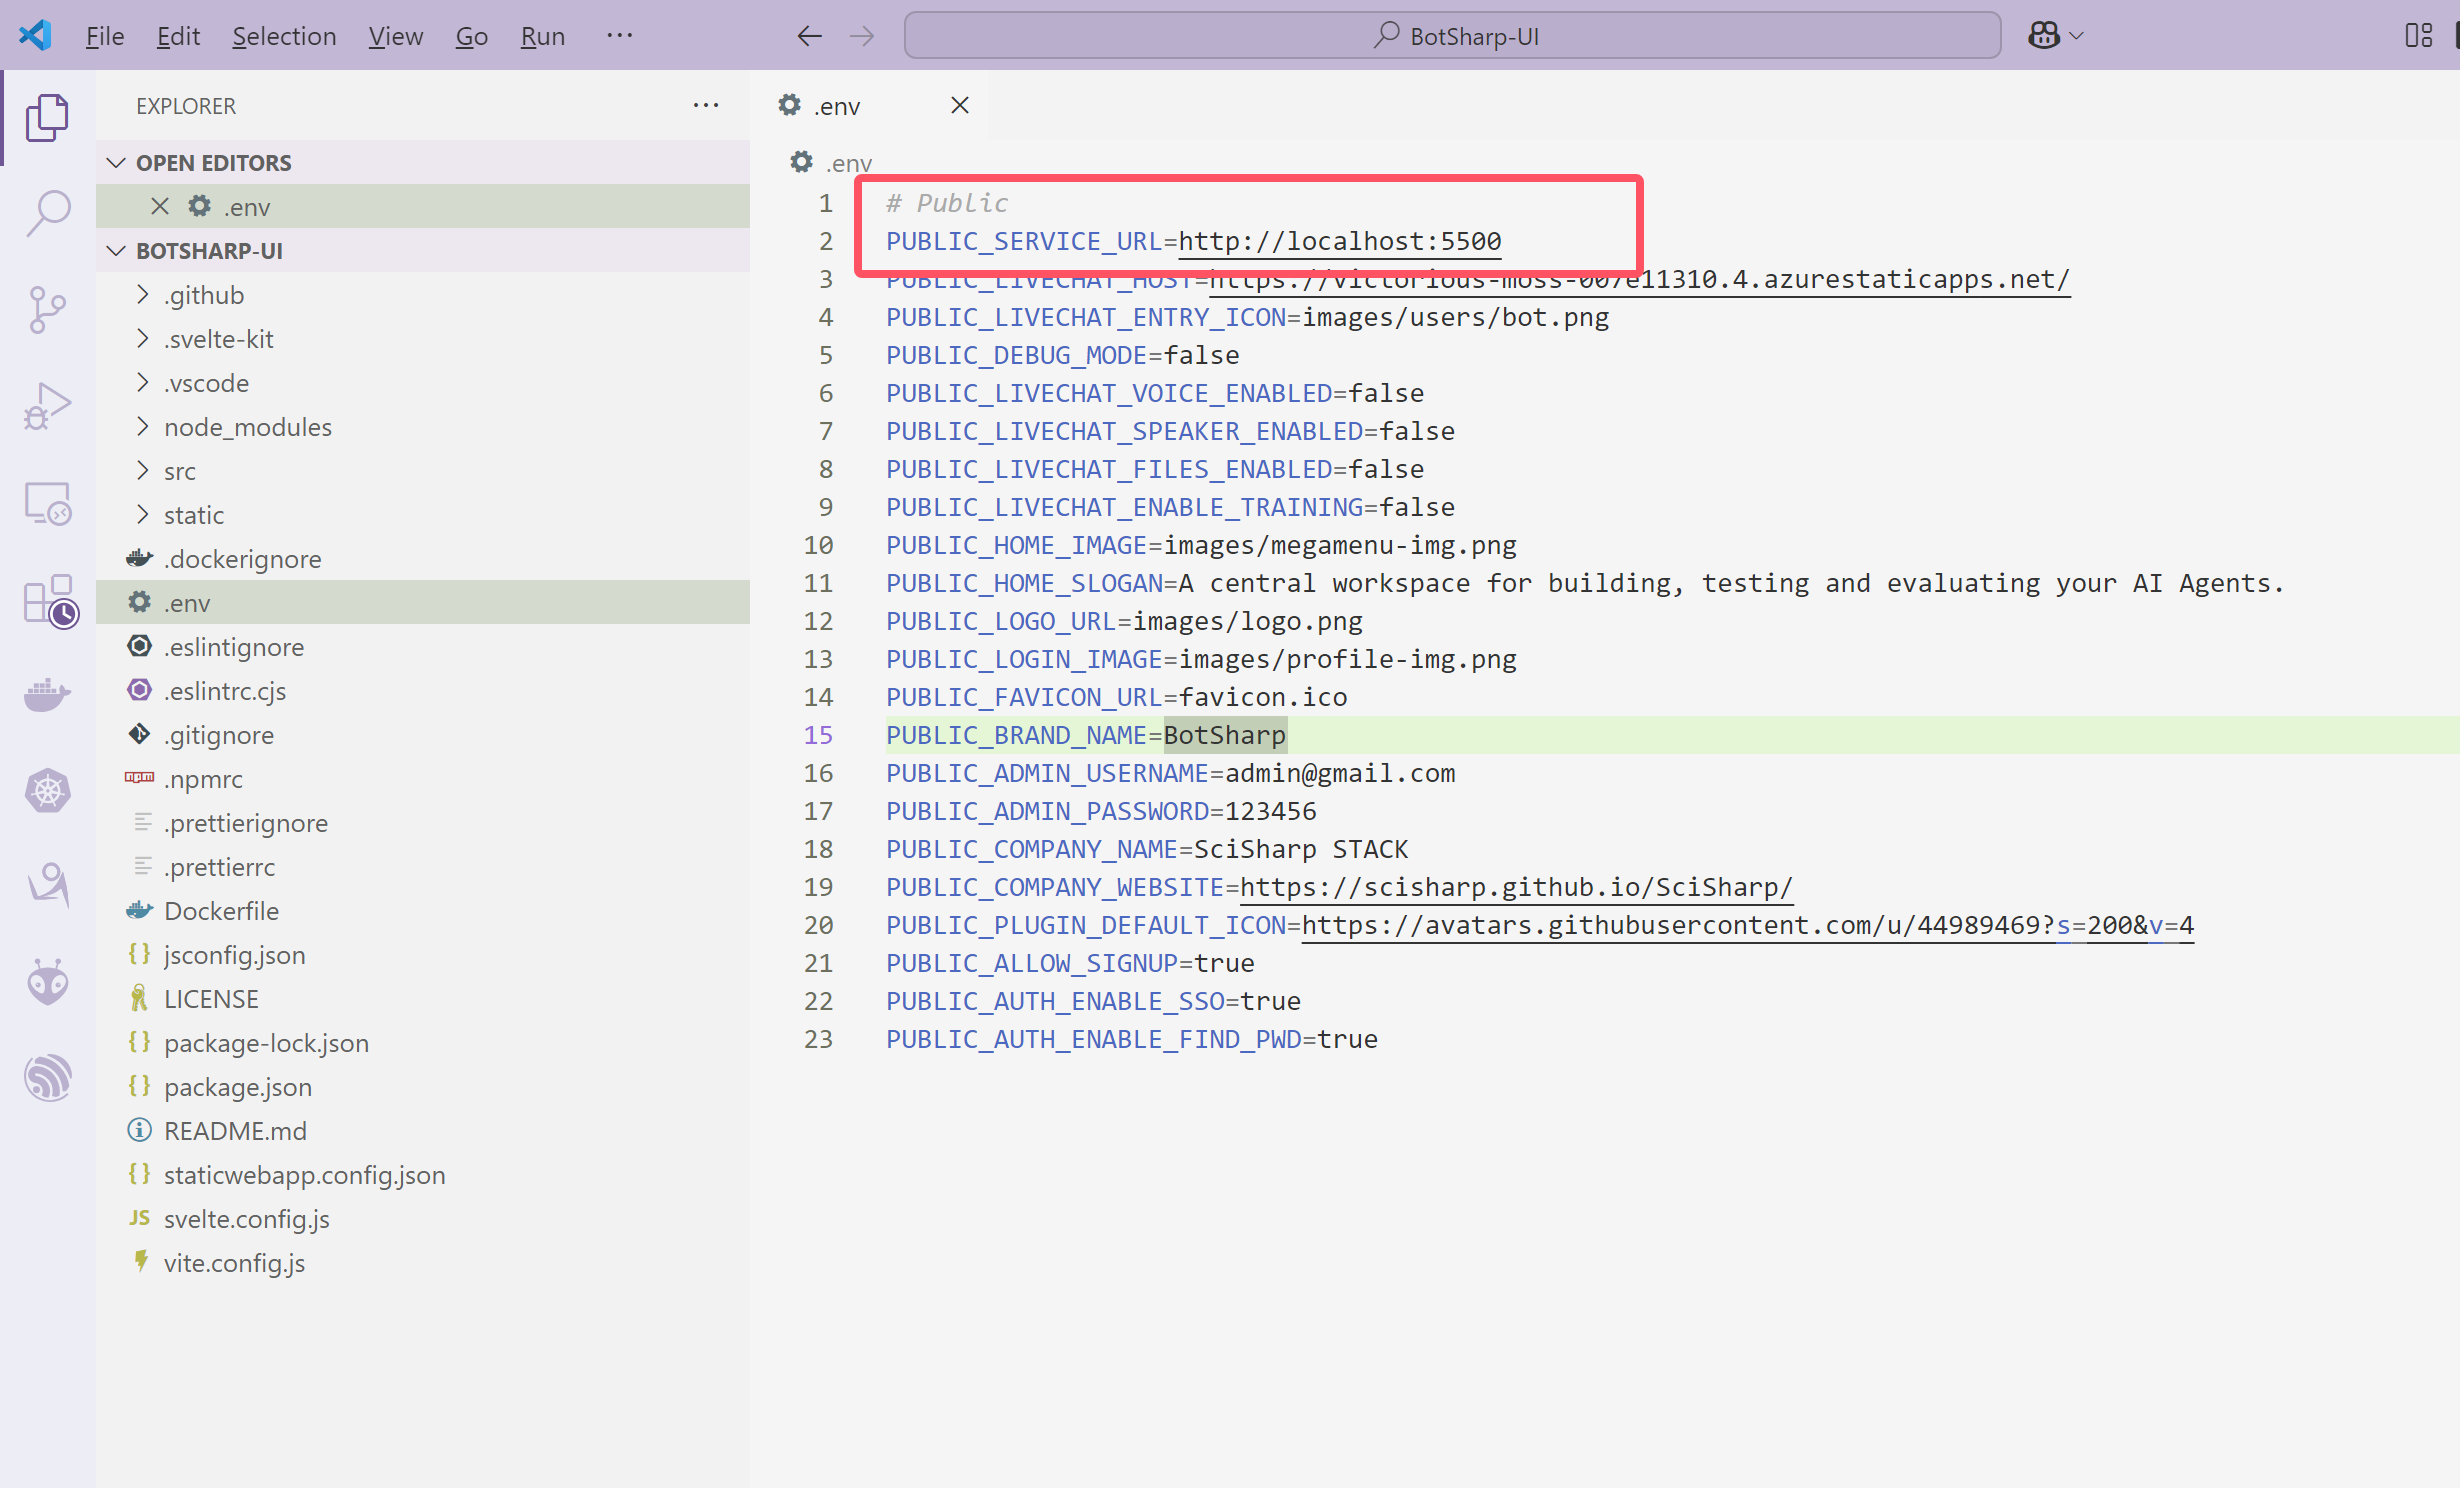Open the PlatformIO alien-head icon

point(47,982)
